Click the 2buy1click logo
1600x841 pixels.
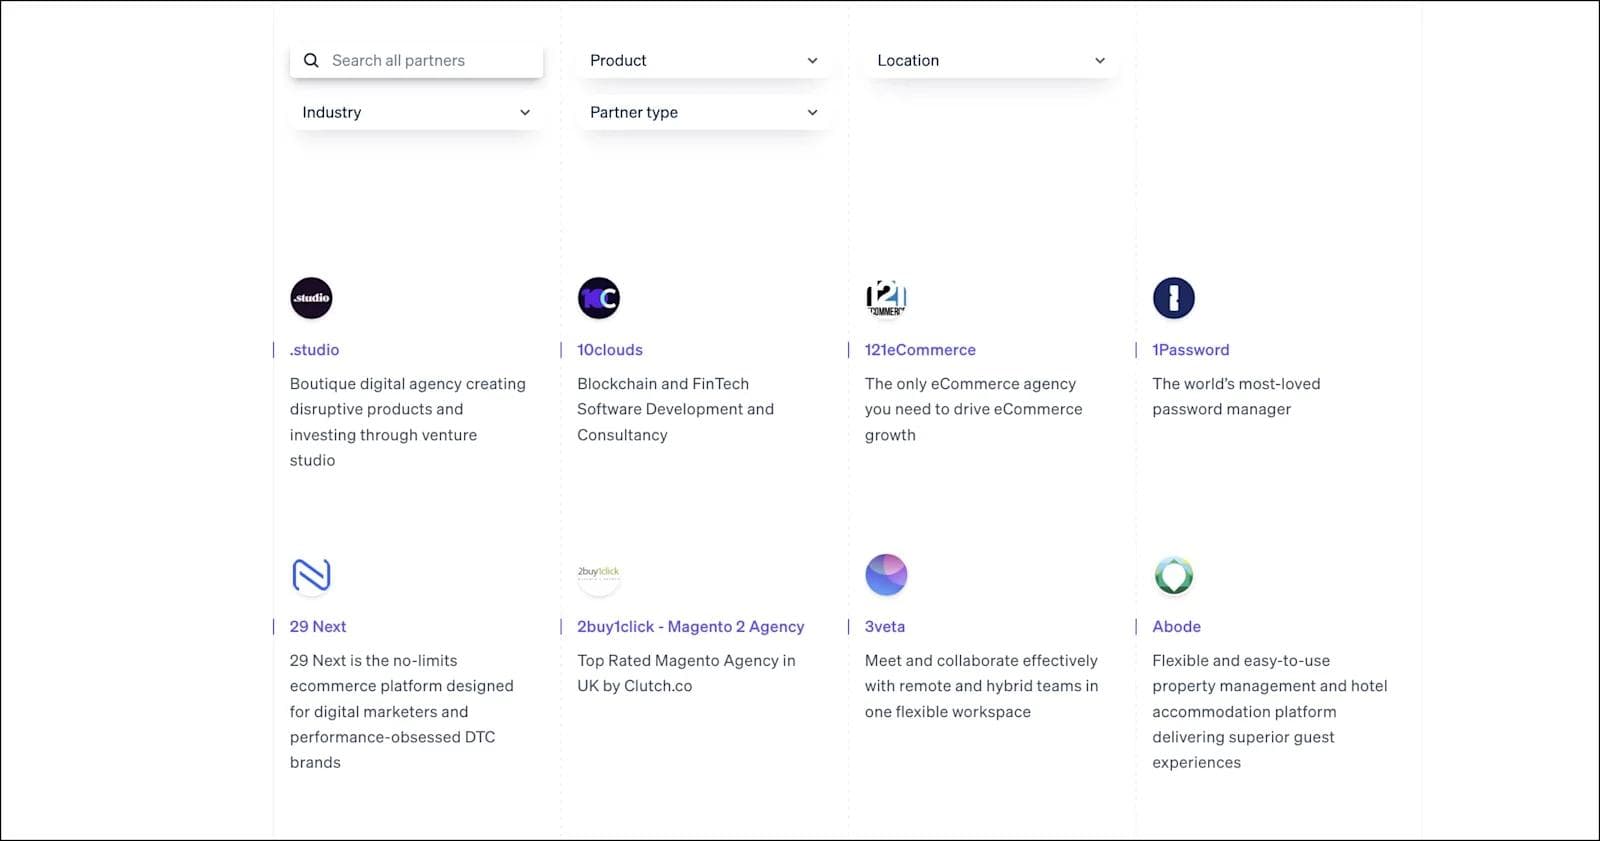click(598, 575)
